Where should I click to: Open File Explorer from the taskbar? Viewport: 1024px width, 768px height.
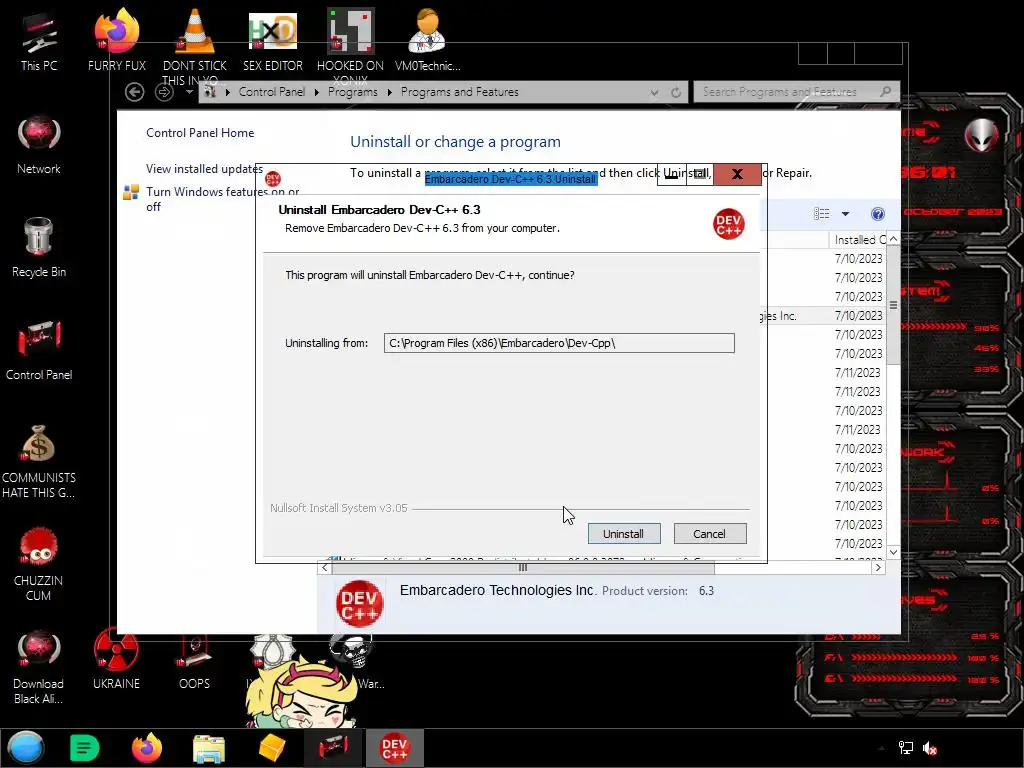[209, 748]
